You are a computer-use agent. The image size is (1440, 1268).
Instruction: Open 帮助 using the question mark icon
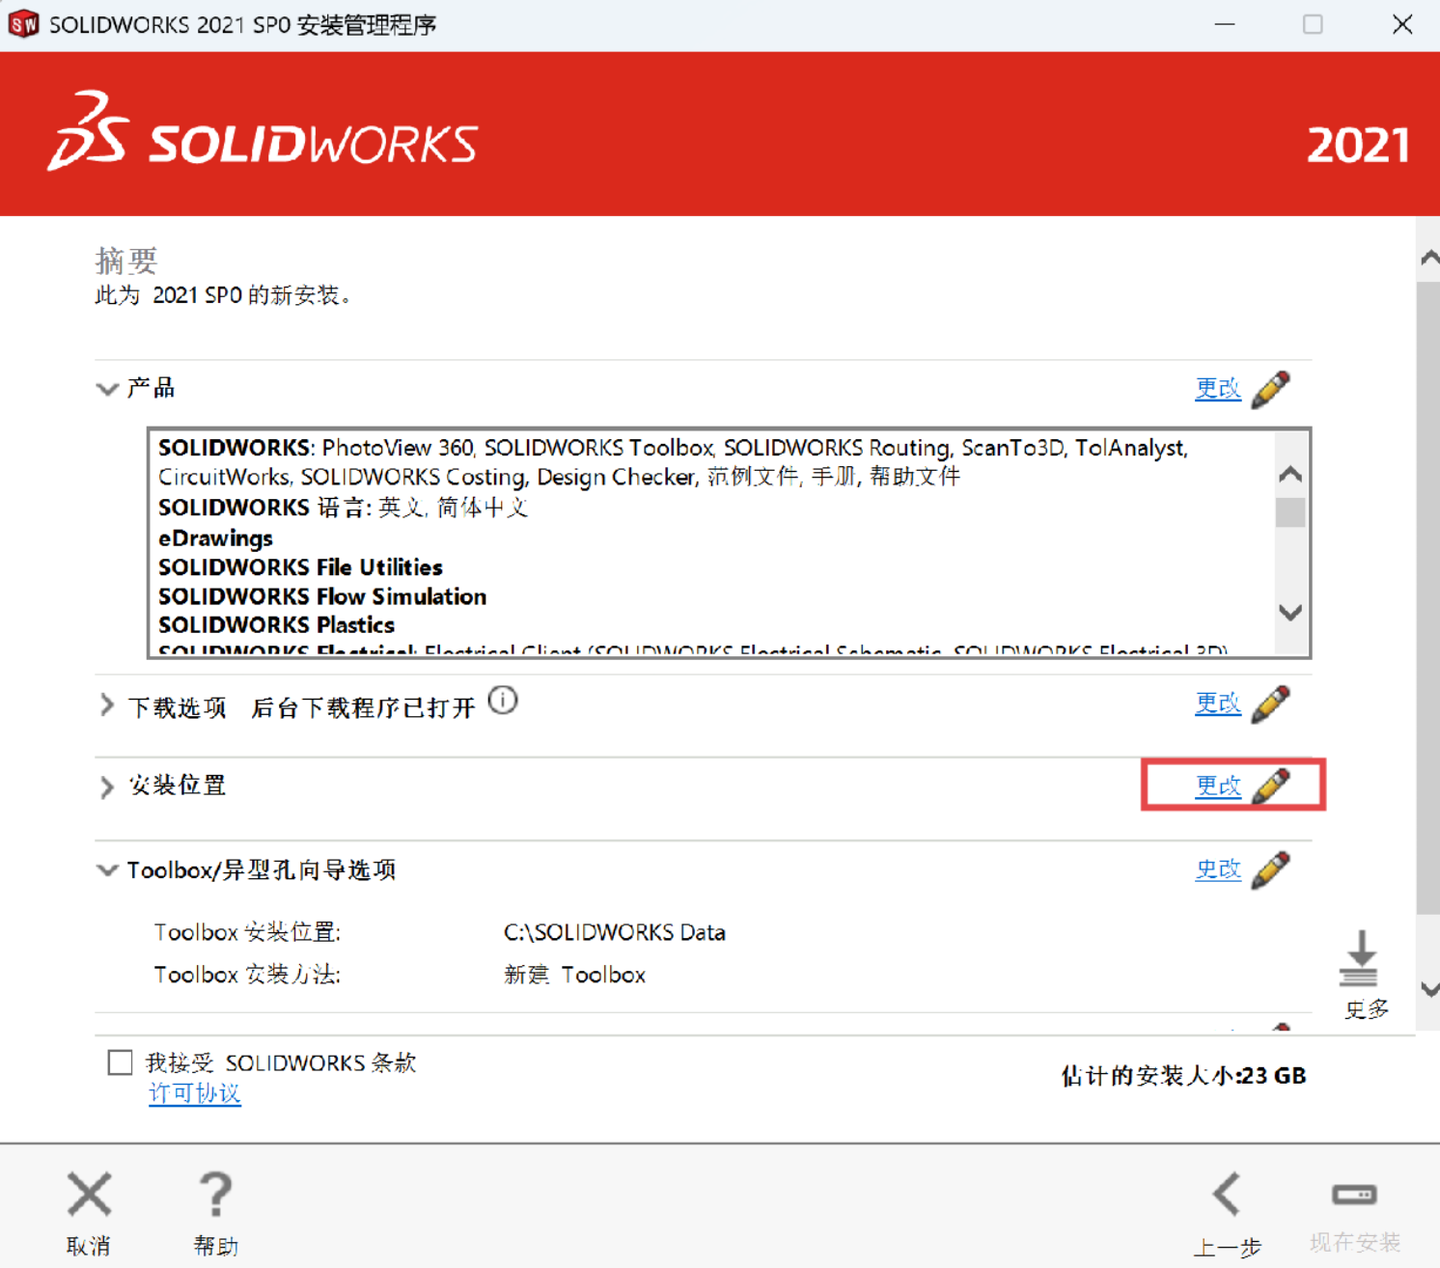click(x=215, y=1196)
